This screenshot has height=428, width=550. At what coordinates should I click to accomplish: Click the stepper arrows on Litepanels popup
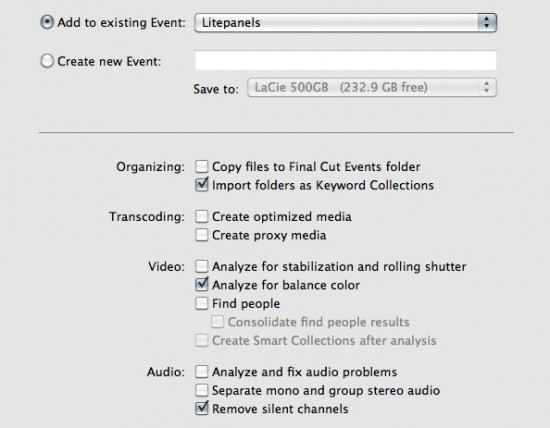(487, 23)
